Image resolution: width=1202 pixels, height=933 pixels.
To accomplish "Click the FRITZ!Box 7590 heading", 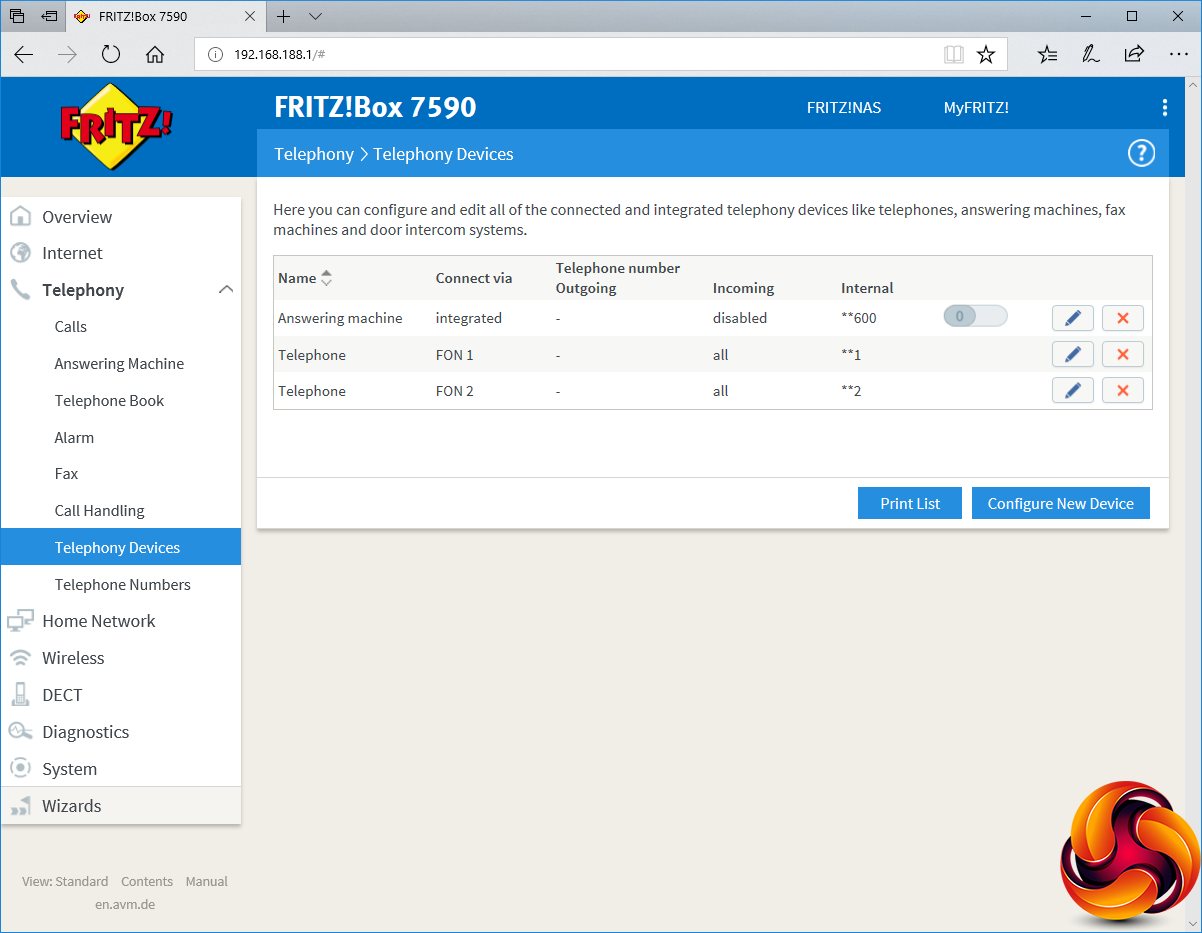I will (x=375, y=107).
